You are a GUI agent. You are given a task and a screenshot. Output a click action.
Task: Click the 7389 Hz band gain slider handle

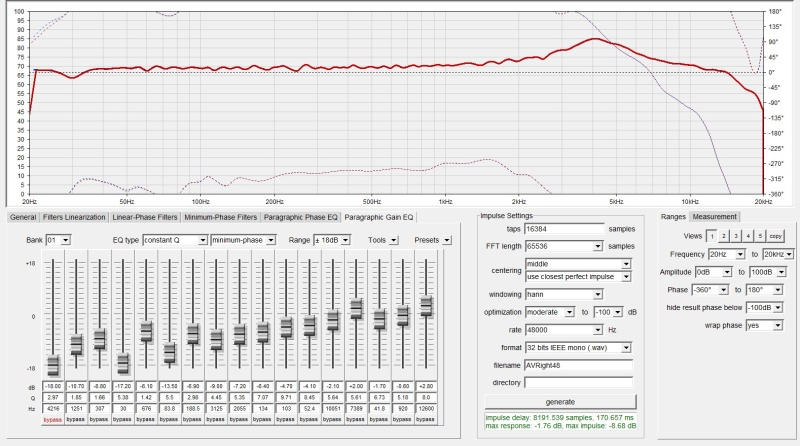coord(355,310)
